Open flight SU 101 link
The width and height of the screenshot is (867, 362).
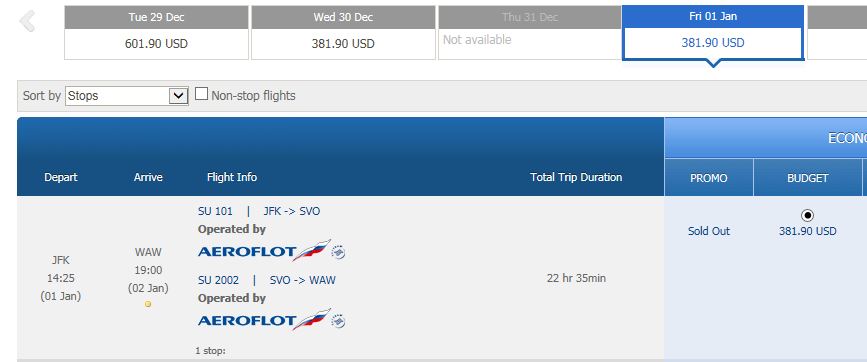click(x=215, y=211)
